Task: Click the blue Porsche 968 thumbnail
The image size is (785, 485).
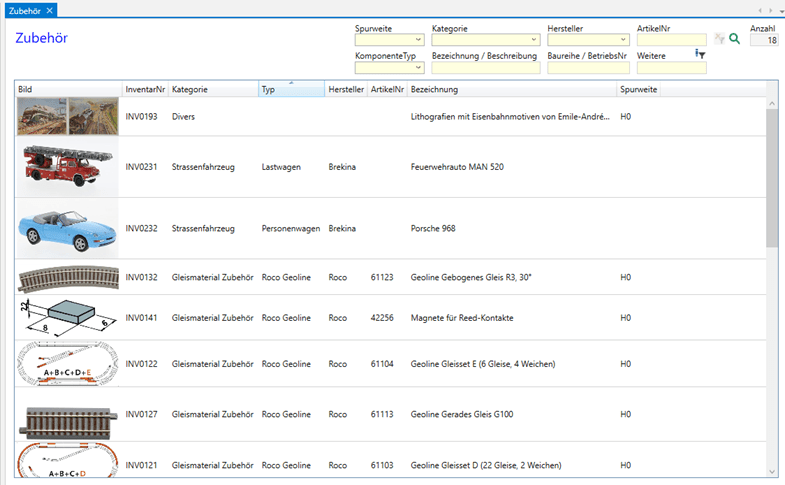Action: click(x=67, y=229)
